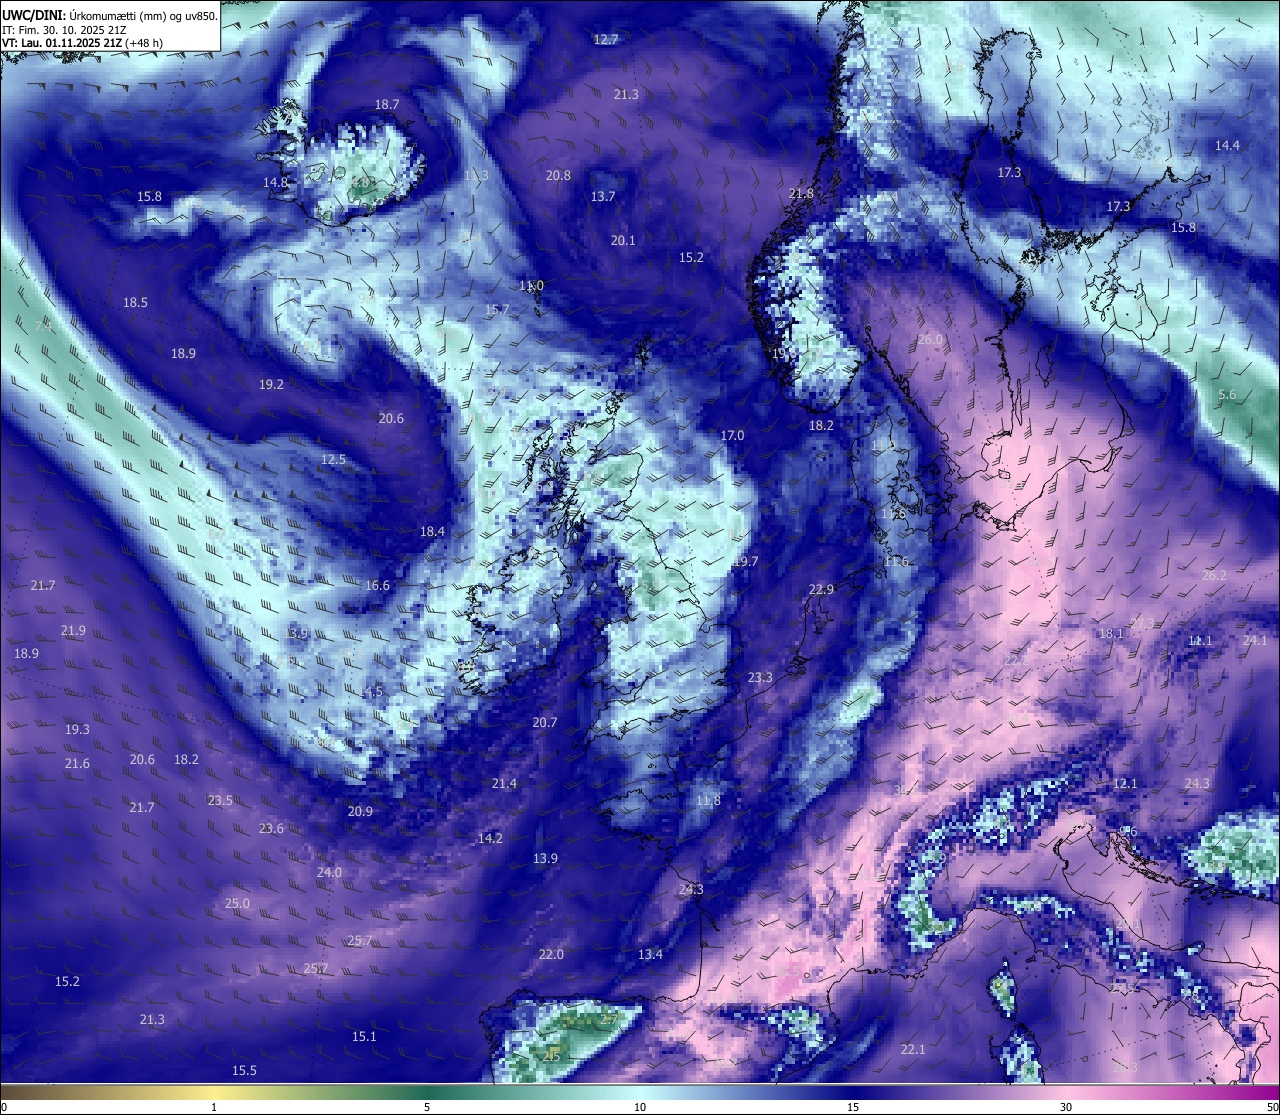
Task: Click the 21.8 value near Norway's coast
Action: tap(801, 193)
